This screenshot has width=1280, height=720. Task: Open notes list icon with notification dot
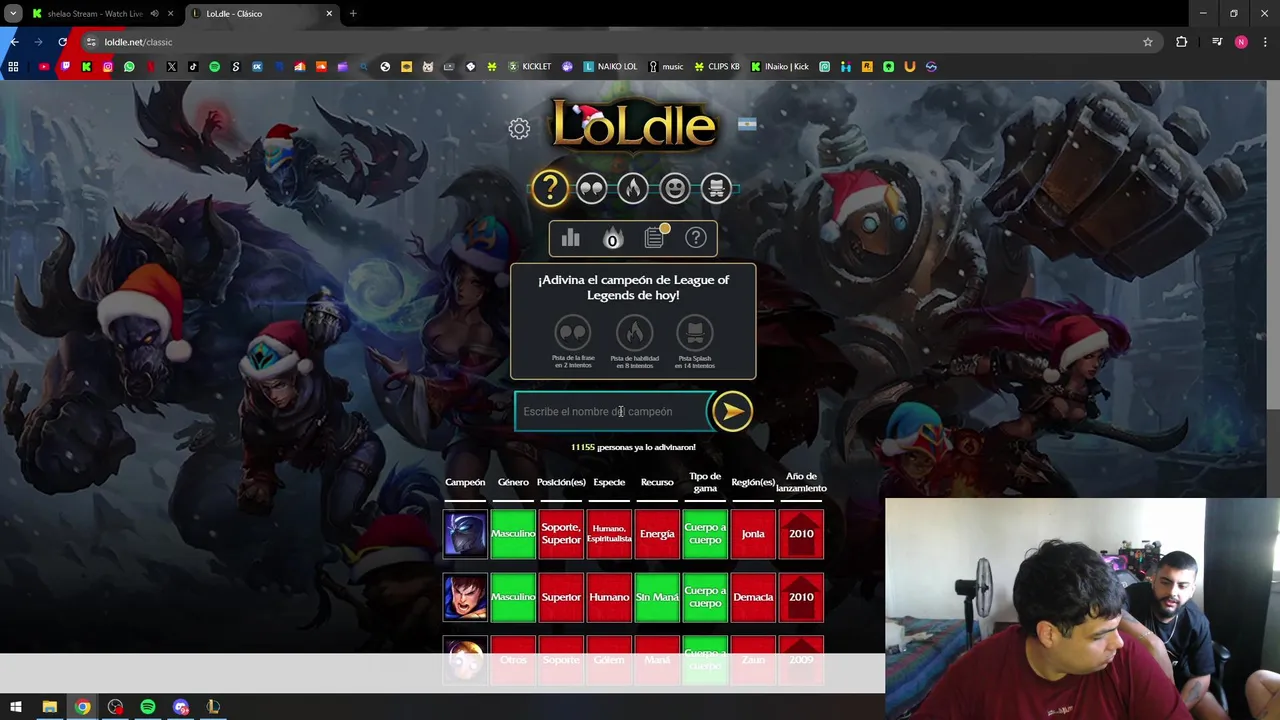[x=654, y=238]
